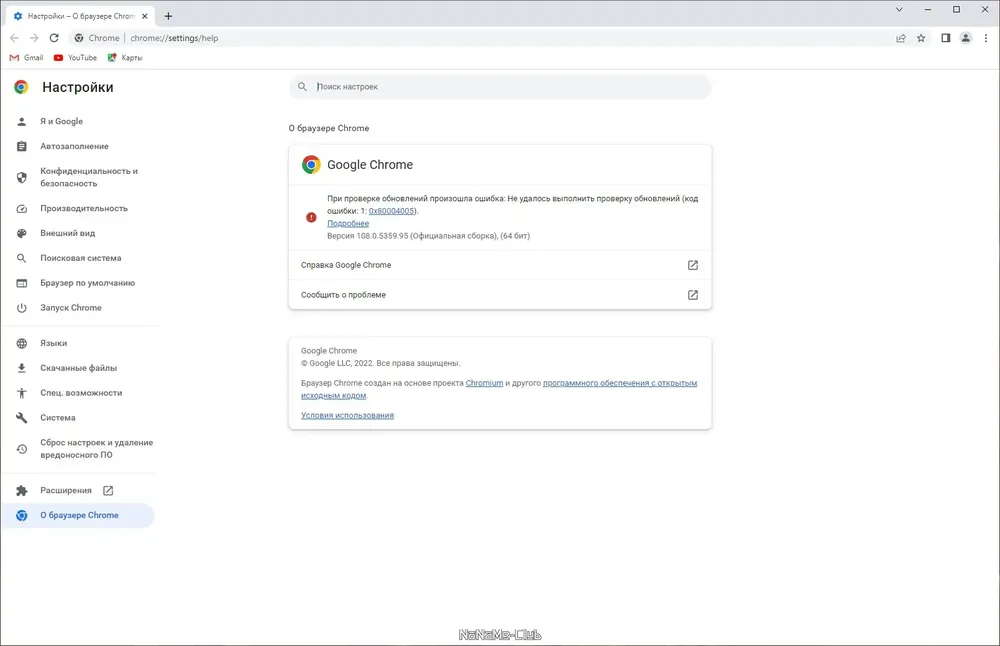This screenshot has width=1000, height=646.
Task: Minimize the Chrome window
Action: pyautogui.click(x=928, y=10)
